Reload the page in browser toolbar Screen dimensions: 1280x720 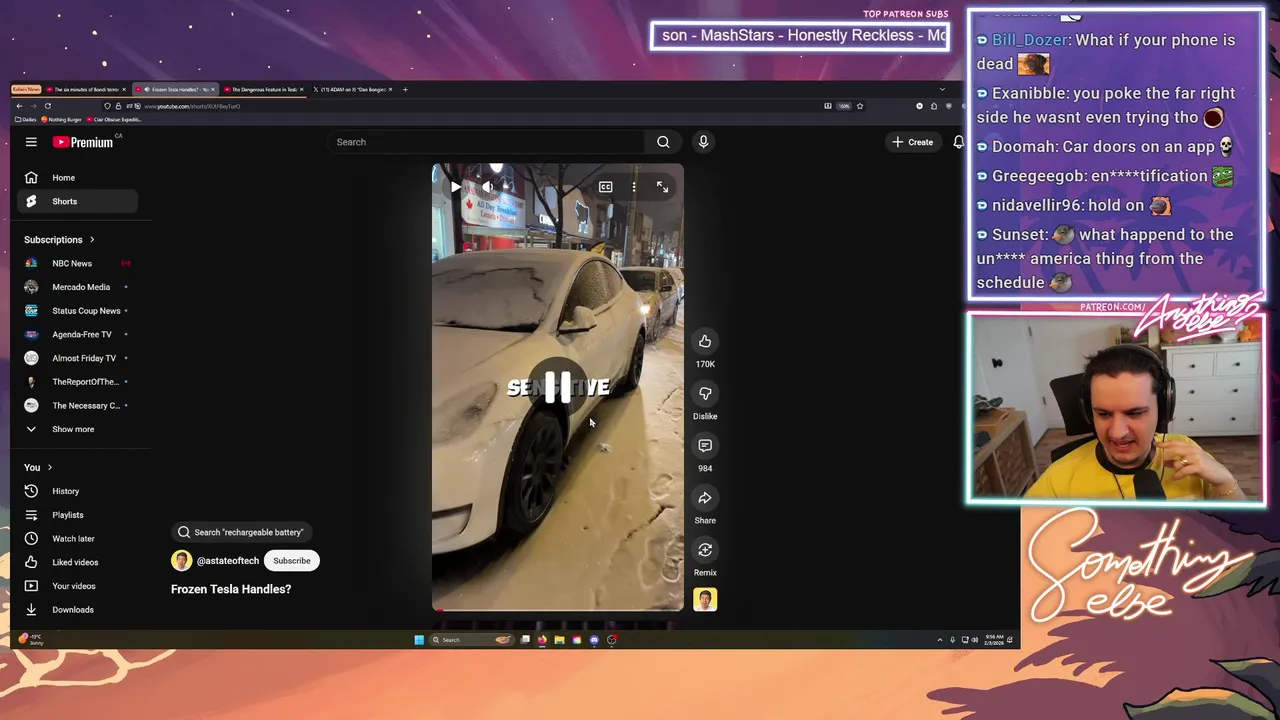point(47,106)
